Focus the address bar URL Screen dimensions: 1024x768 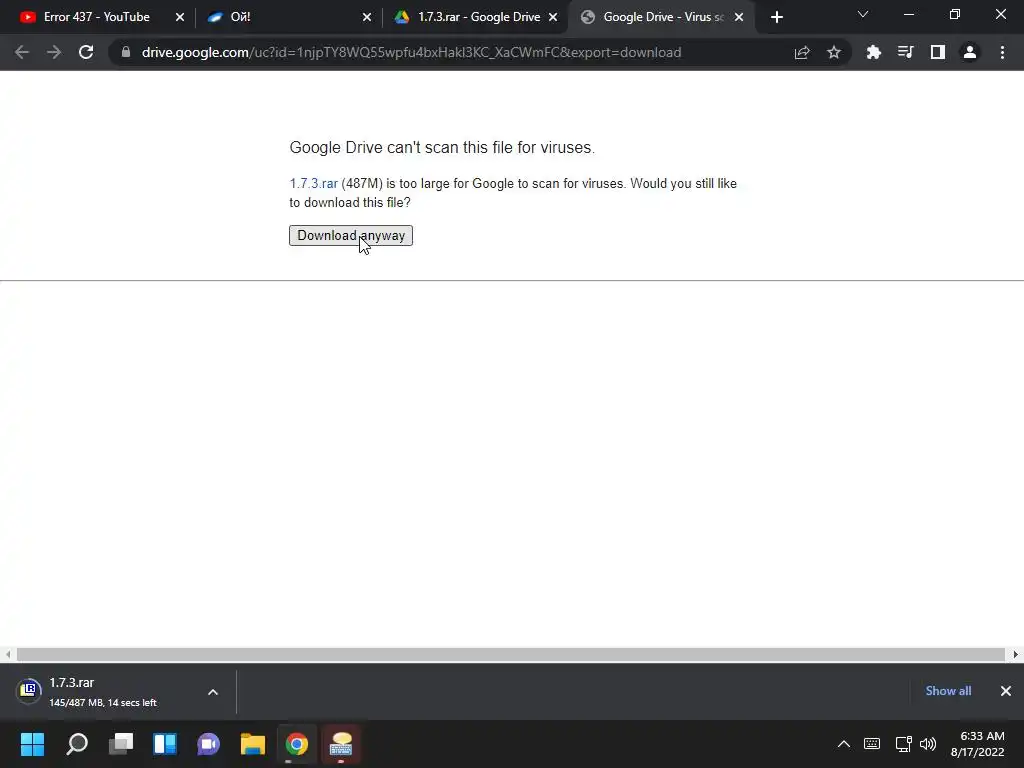pos(411,52)
